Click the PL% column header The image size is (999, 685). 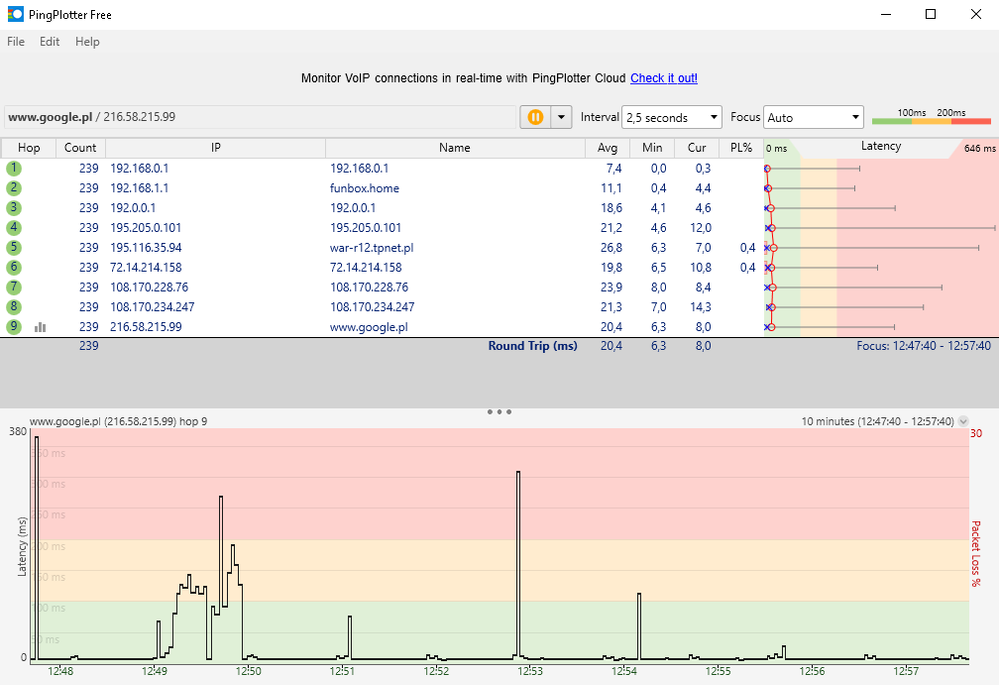tap(740, 148)
